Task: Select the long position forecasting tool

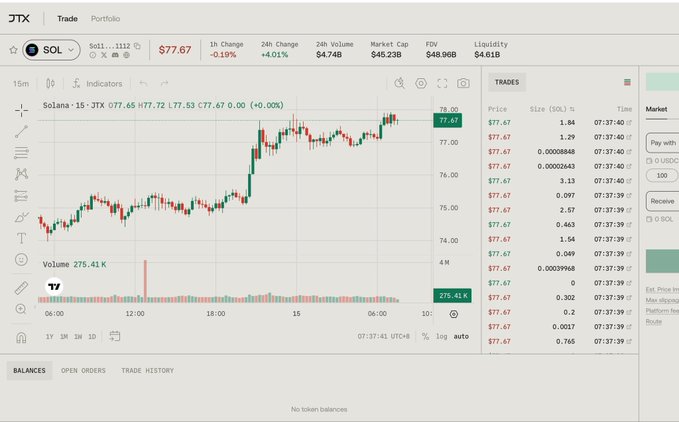Action: coord(21,196)
